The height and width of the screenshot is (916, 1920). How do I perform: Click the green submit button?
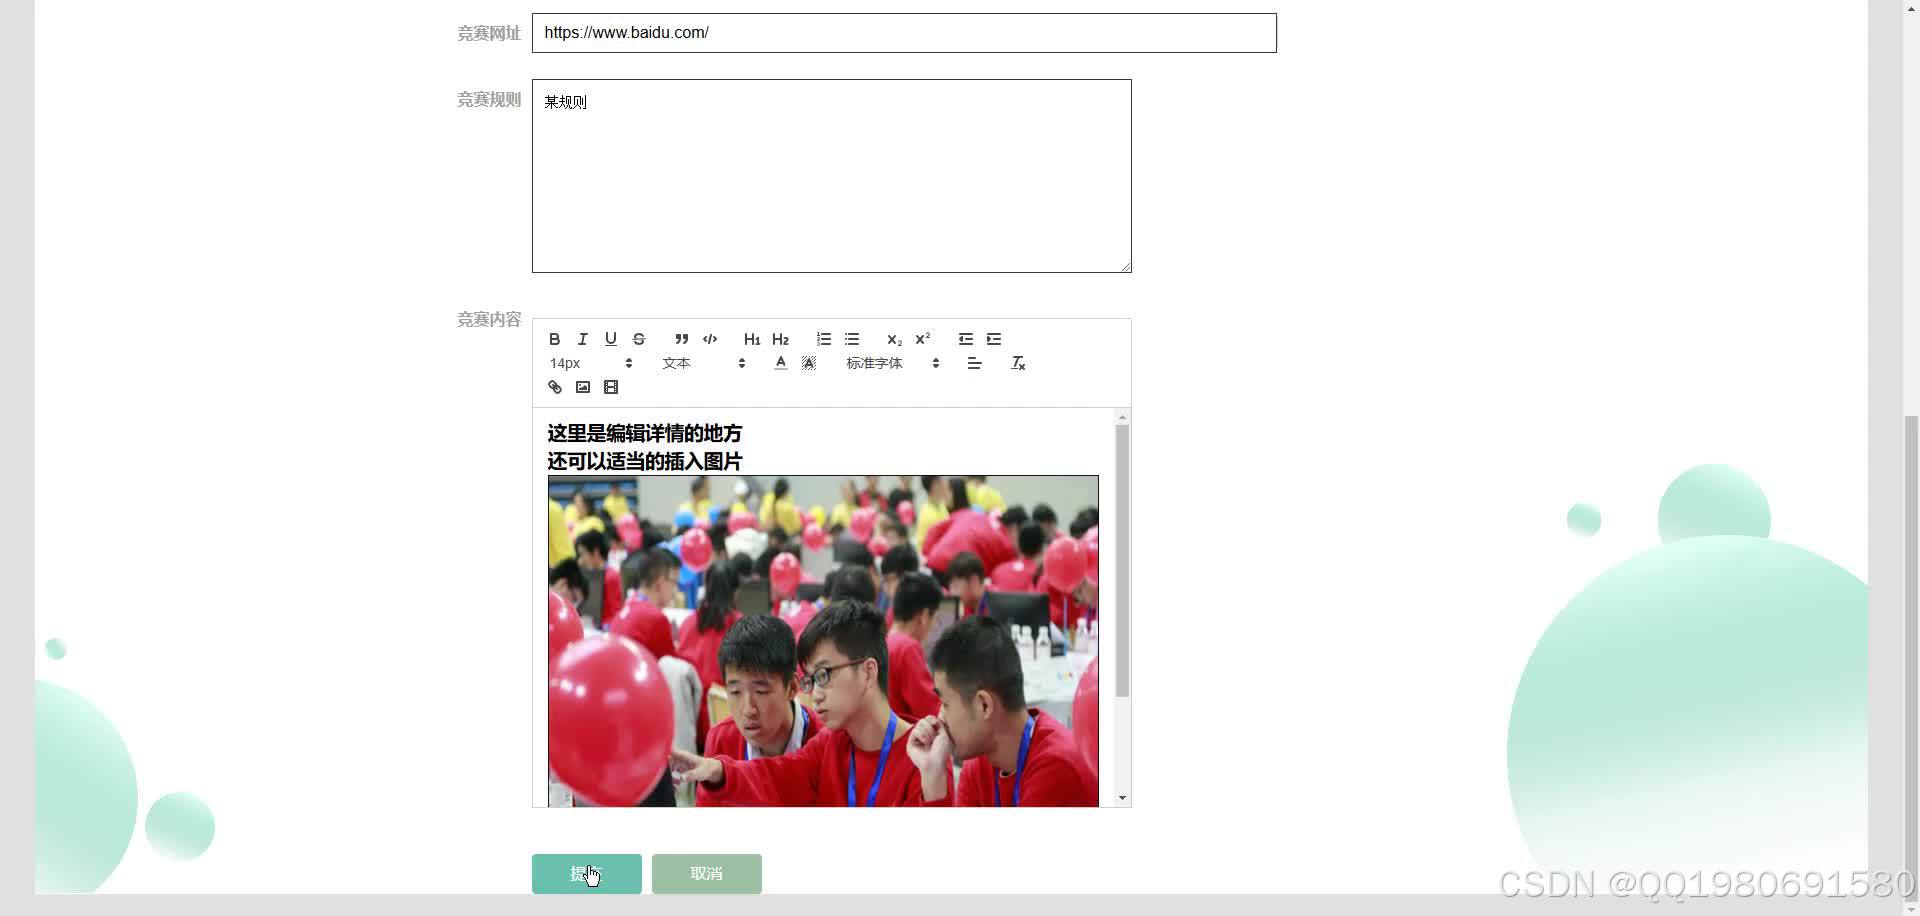(x=586, y=873)
